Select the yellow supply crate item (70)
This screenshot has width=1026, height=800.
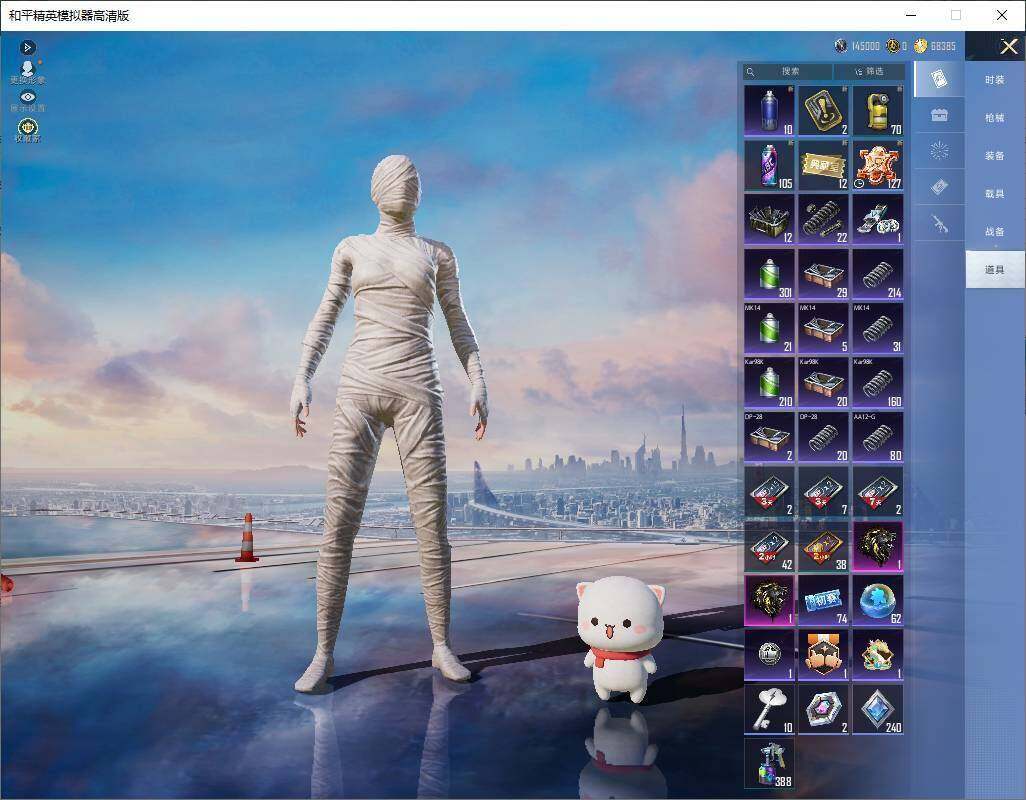(x=878, y=111)
